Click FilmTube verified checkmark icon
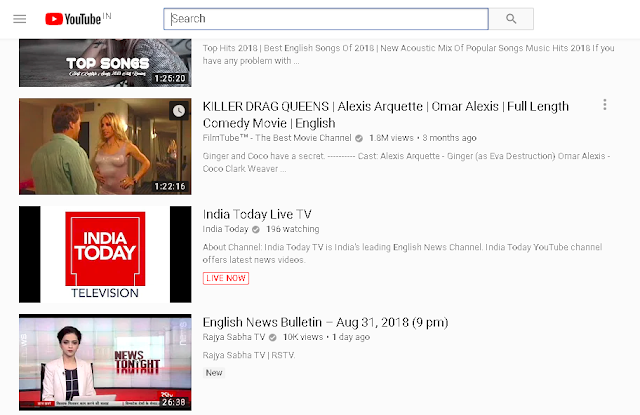Screen dimensions: 640x415 [359, 138]
